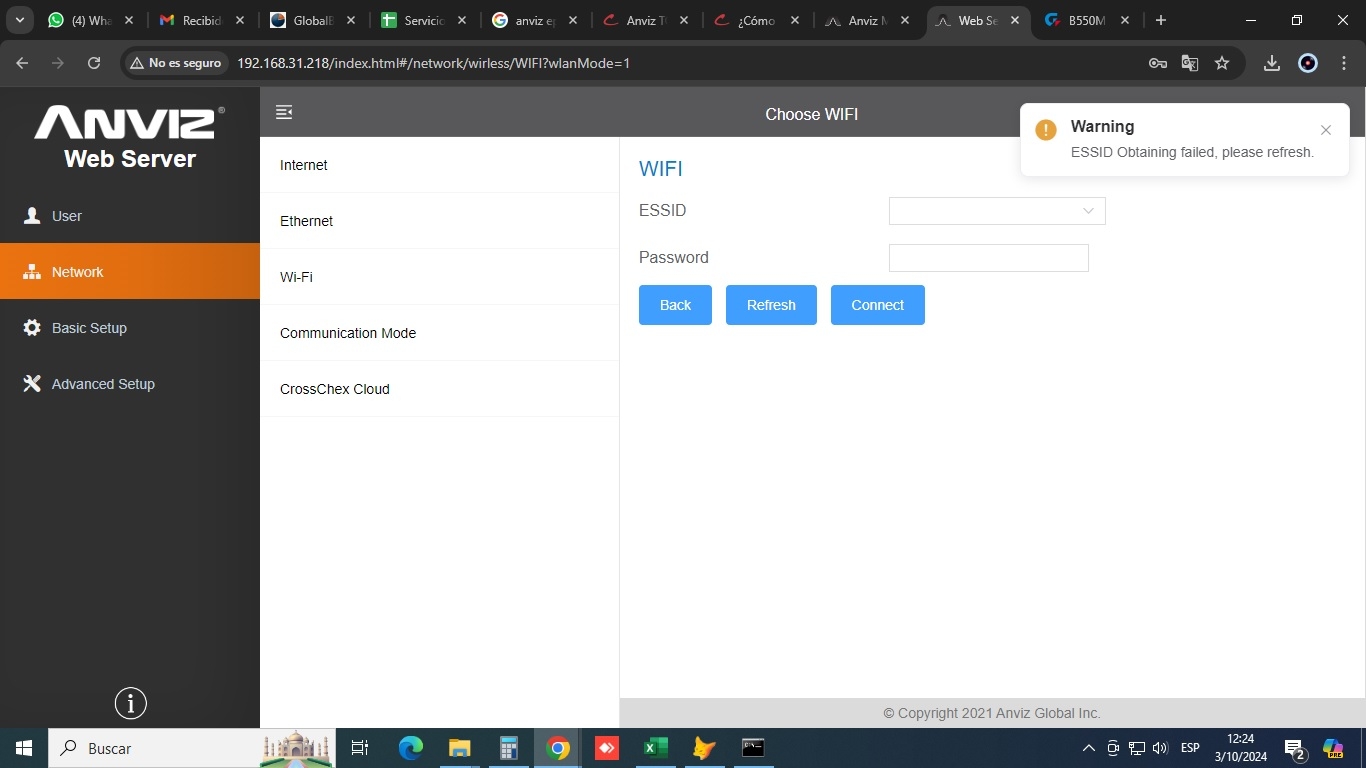Screen dimensions: 1366x768
Task: Open the Windows Start menu
Action: coord(24,748)
